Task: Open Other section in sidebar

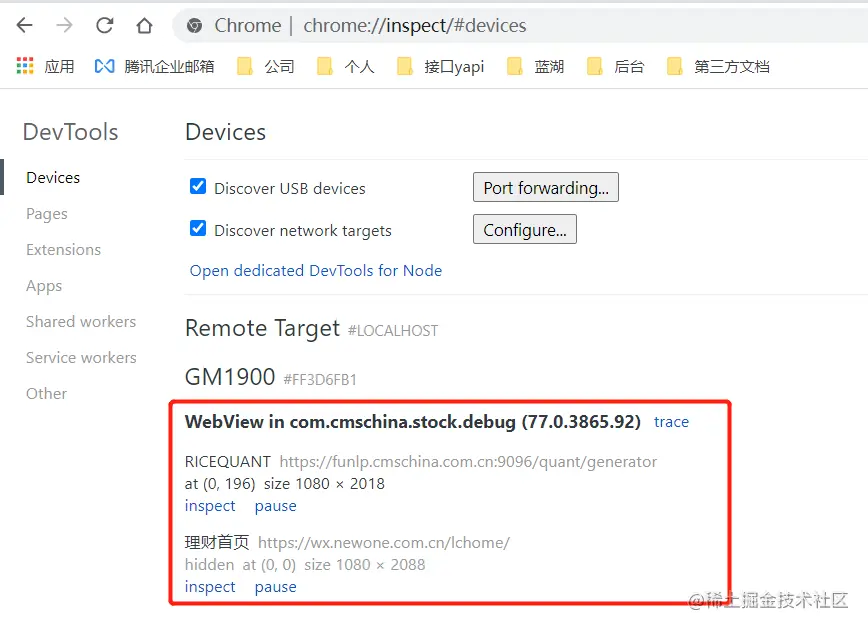Action: (46, 394)
